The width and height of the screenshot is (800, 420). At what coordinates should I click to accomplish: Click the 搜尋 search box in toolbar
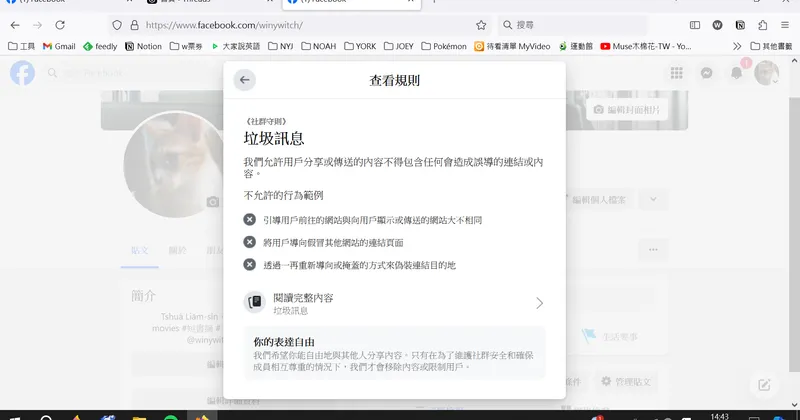coord(571,25)
